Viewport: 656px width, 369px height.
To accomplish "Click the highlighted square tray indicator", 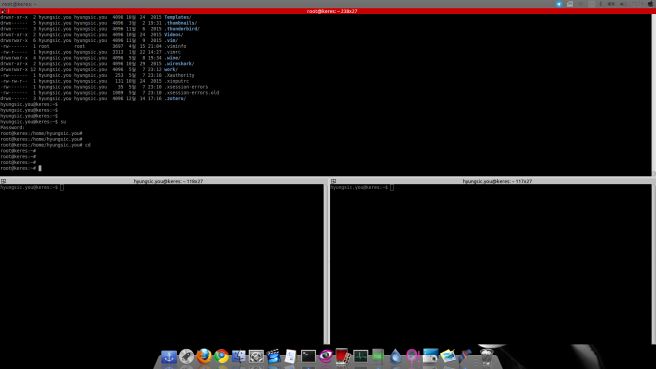I will pyautogui.click(x=591, y=4).
